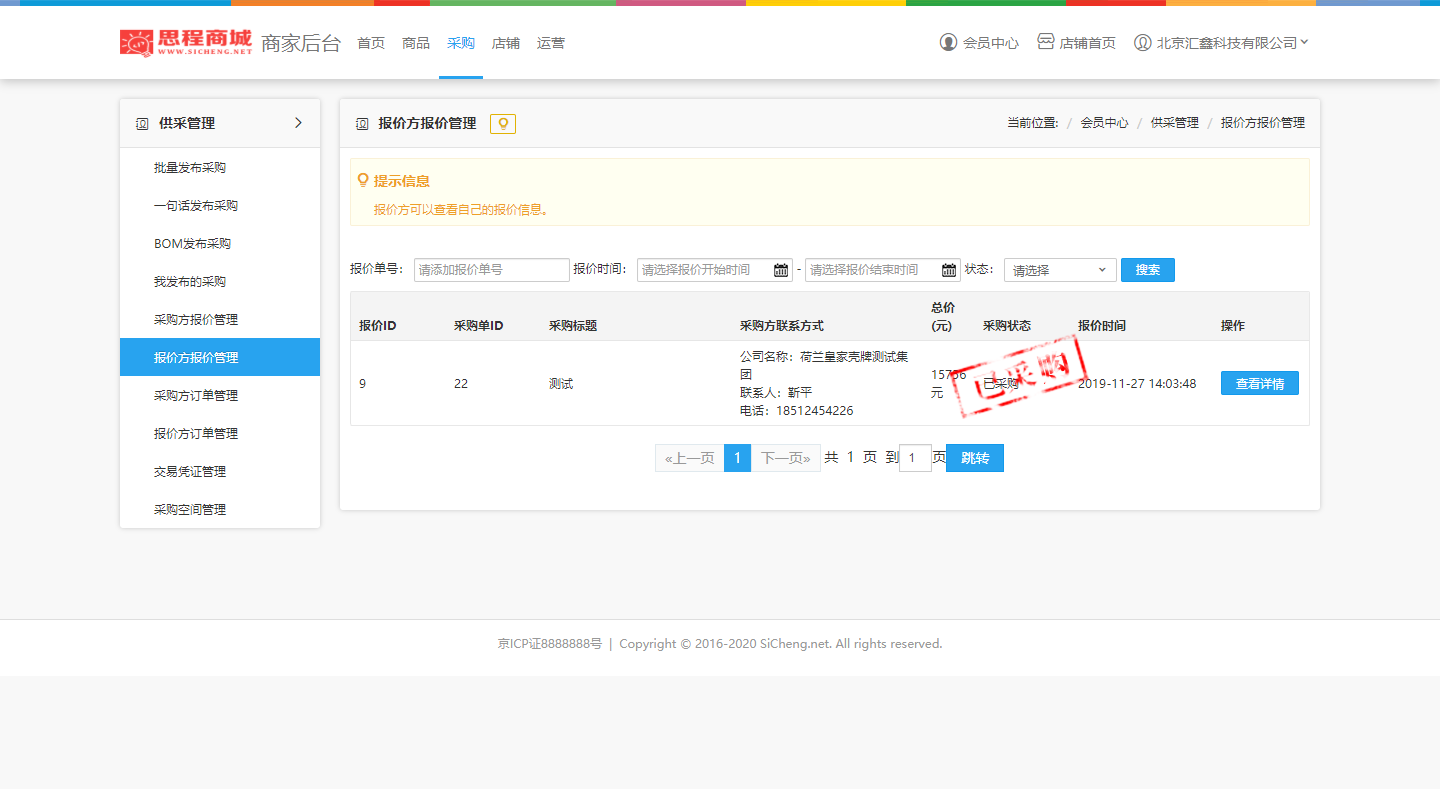
Task: Open 交易凭证管理 in sidebar
Action: (220, 472)
